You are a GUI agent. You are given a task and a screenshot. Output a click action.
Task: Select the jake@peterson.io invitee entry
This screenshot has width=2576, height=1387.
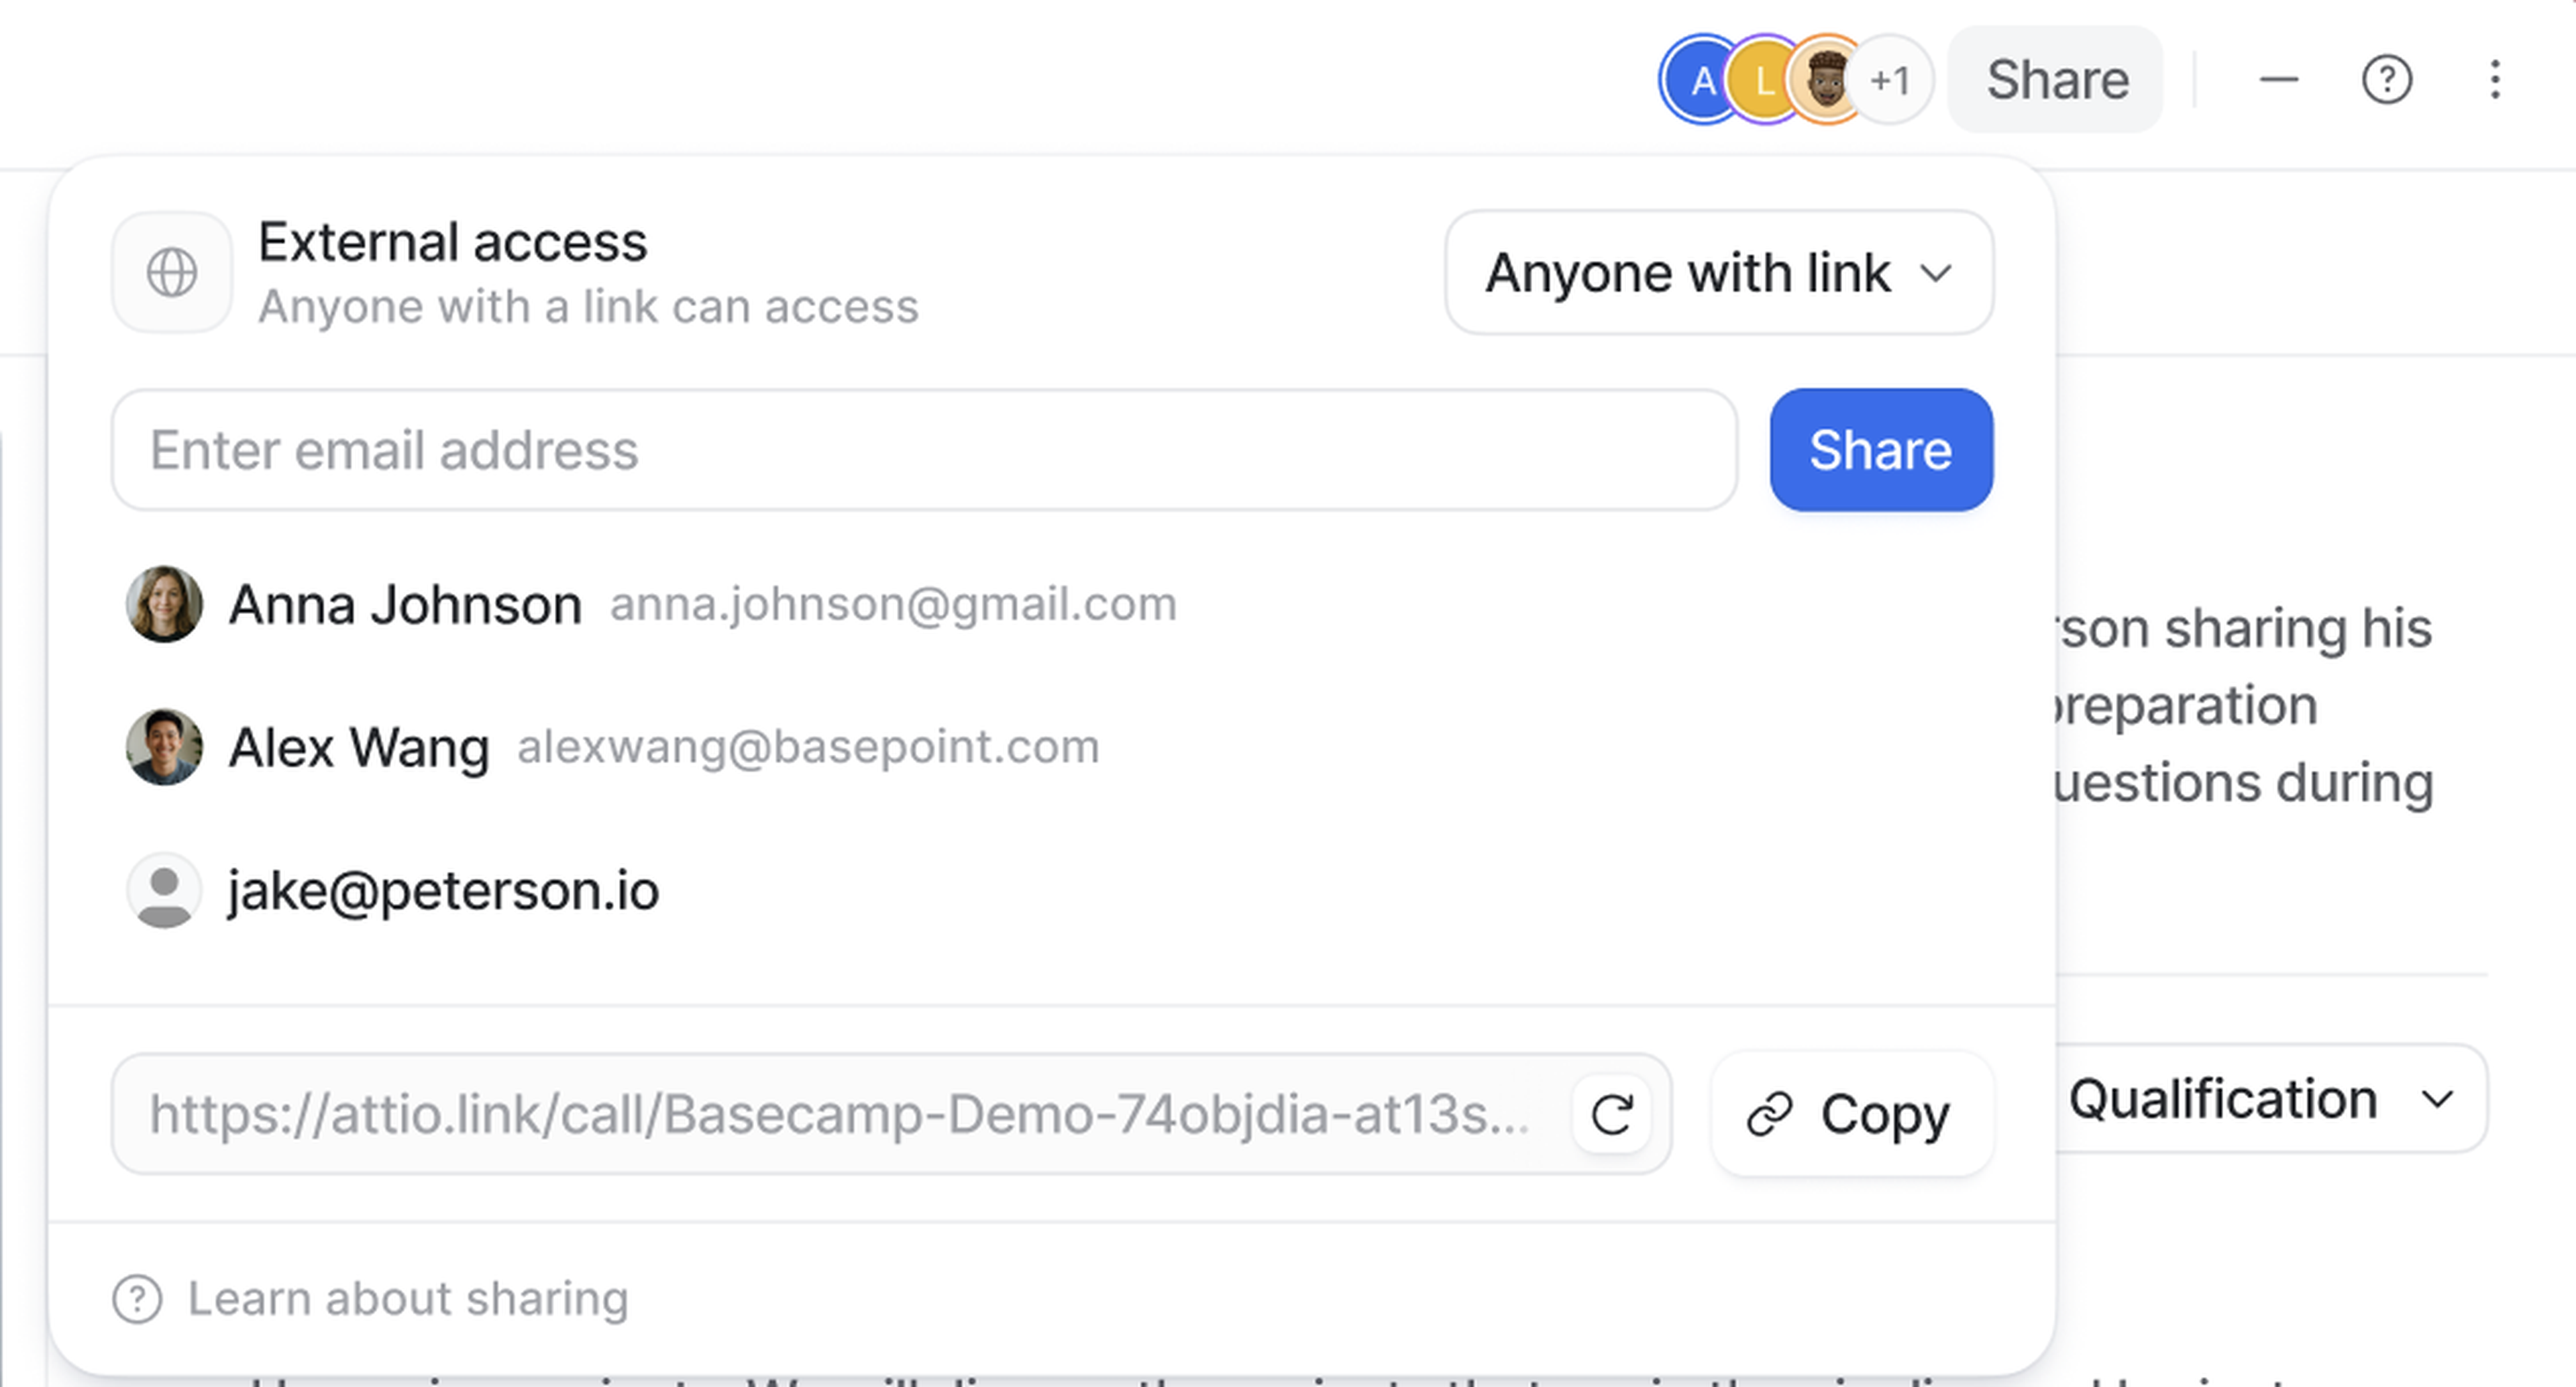pyautogui.click(x=442, y=890)
